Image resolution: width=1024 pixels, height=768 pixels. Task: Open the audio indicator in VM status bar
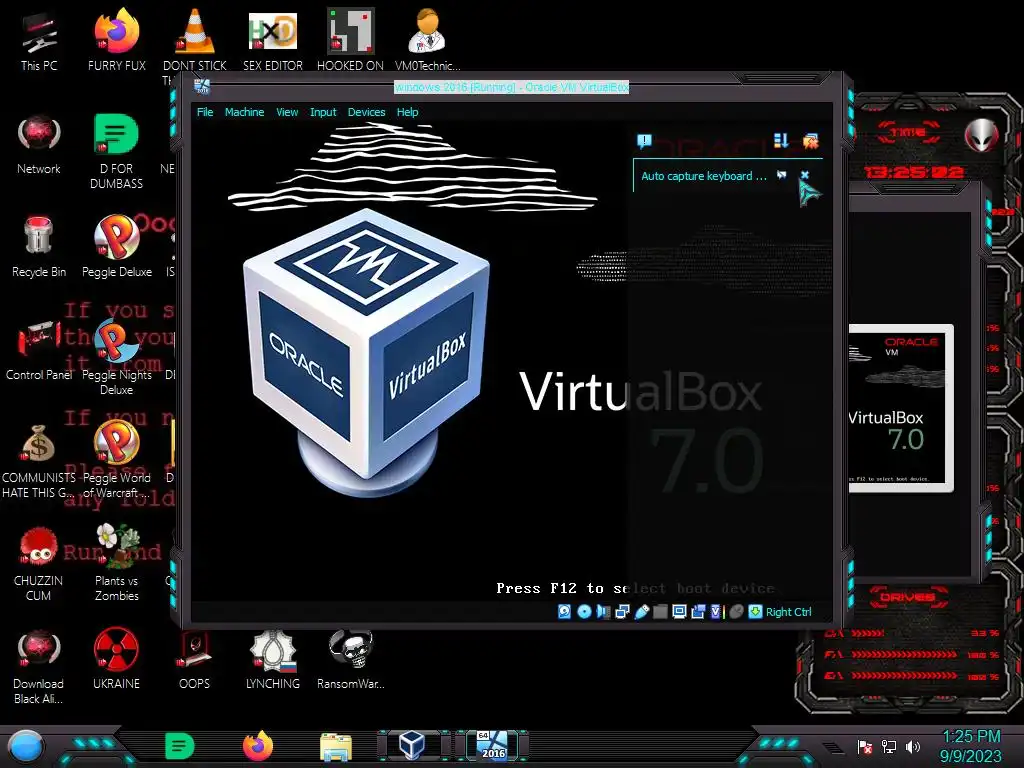click(603, 611)
